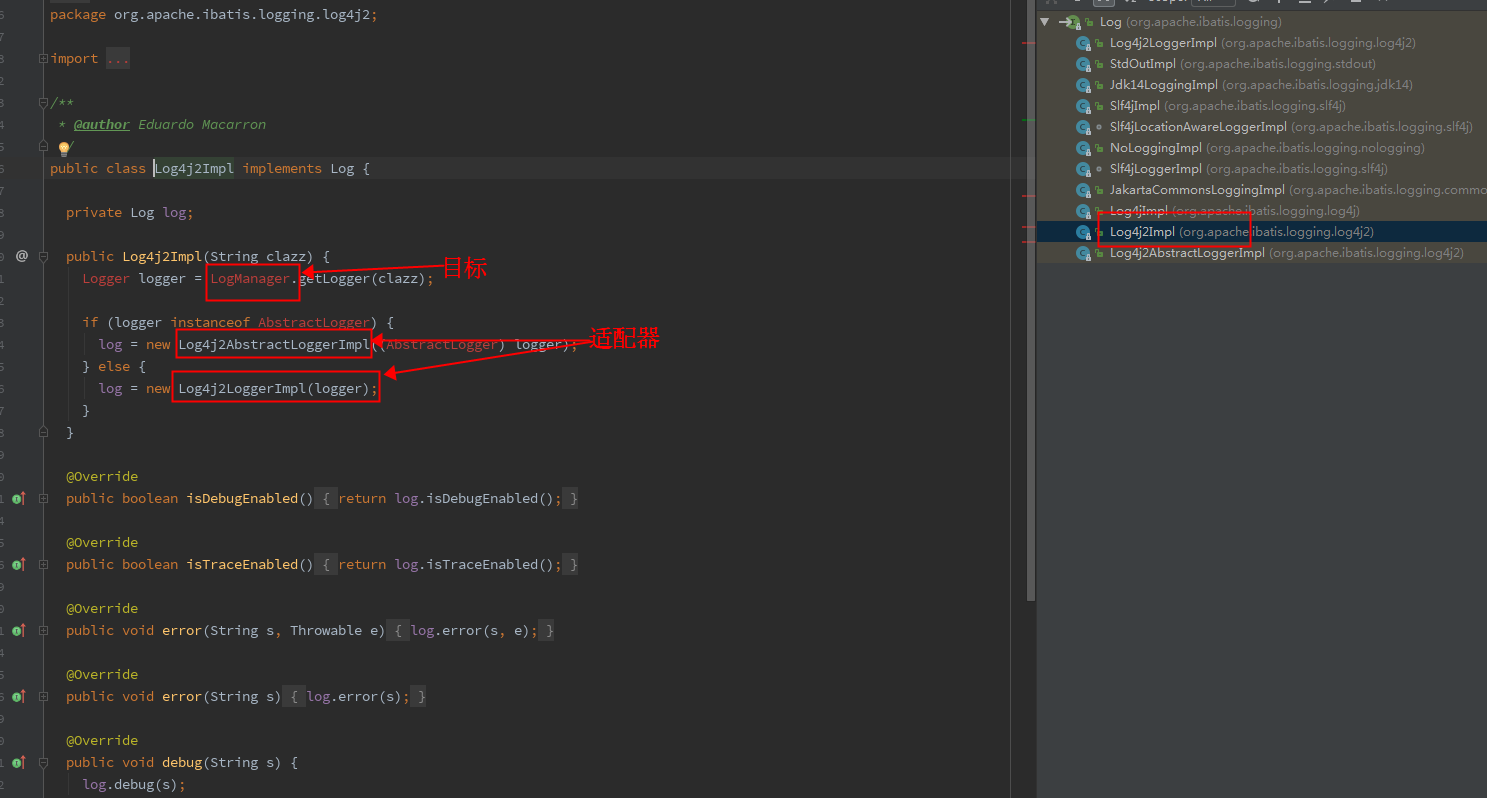Image resolution: width=1487 pixels, height=798 pixels.
Task: Select Slf4jLocationAwareLoggerImpl in the hierarchy
Action: click(x=1196, y=126)
